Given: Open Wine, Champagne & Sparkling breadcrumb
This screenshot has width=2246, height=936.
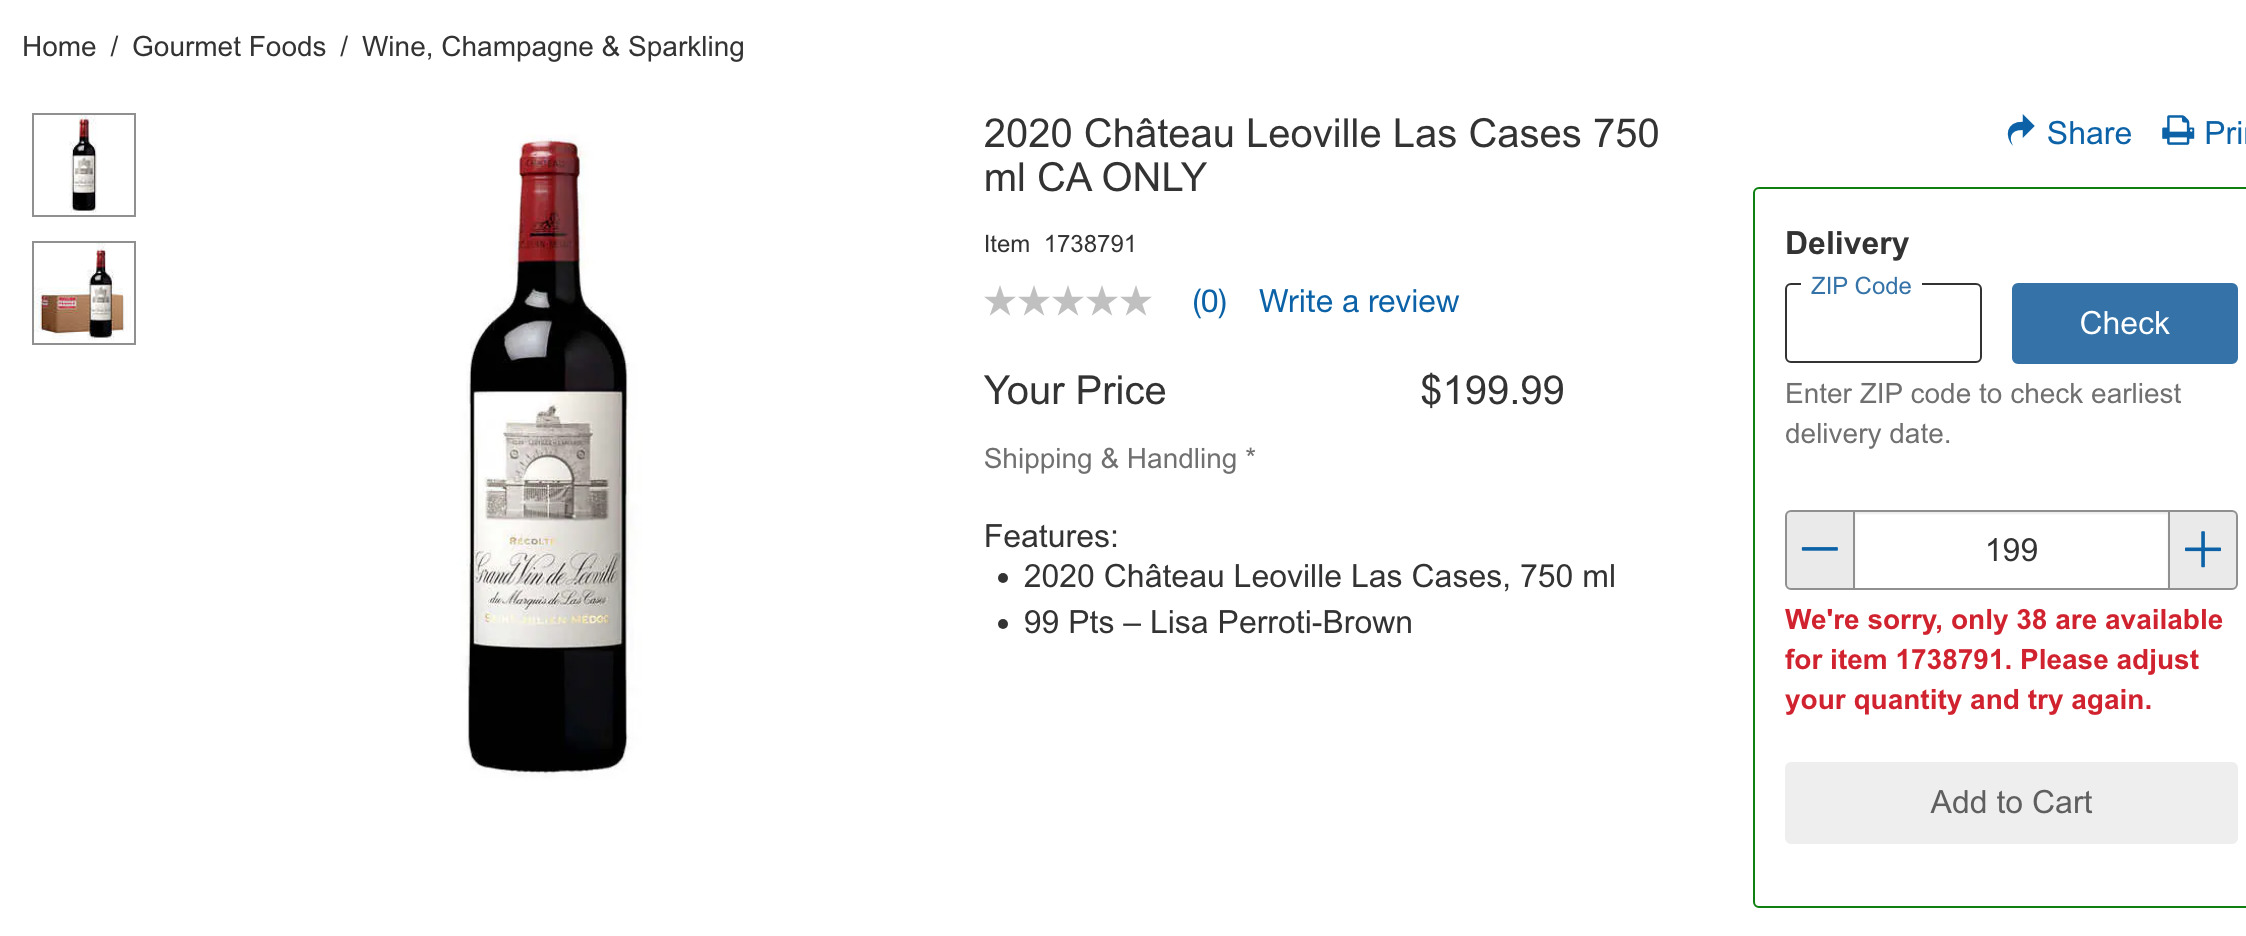Looking at the screenshot, I should pos(553,47).
